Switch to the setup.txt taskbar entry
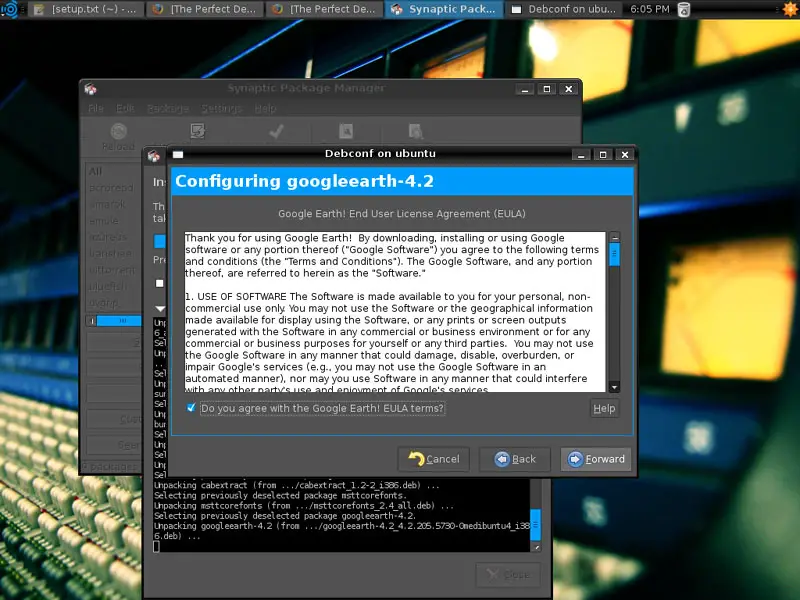 click(86, 9)
